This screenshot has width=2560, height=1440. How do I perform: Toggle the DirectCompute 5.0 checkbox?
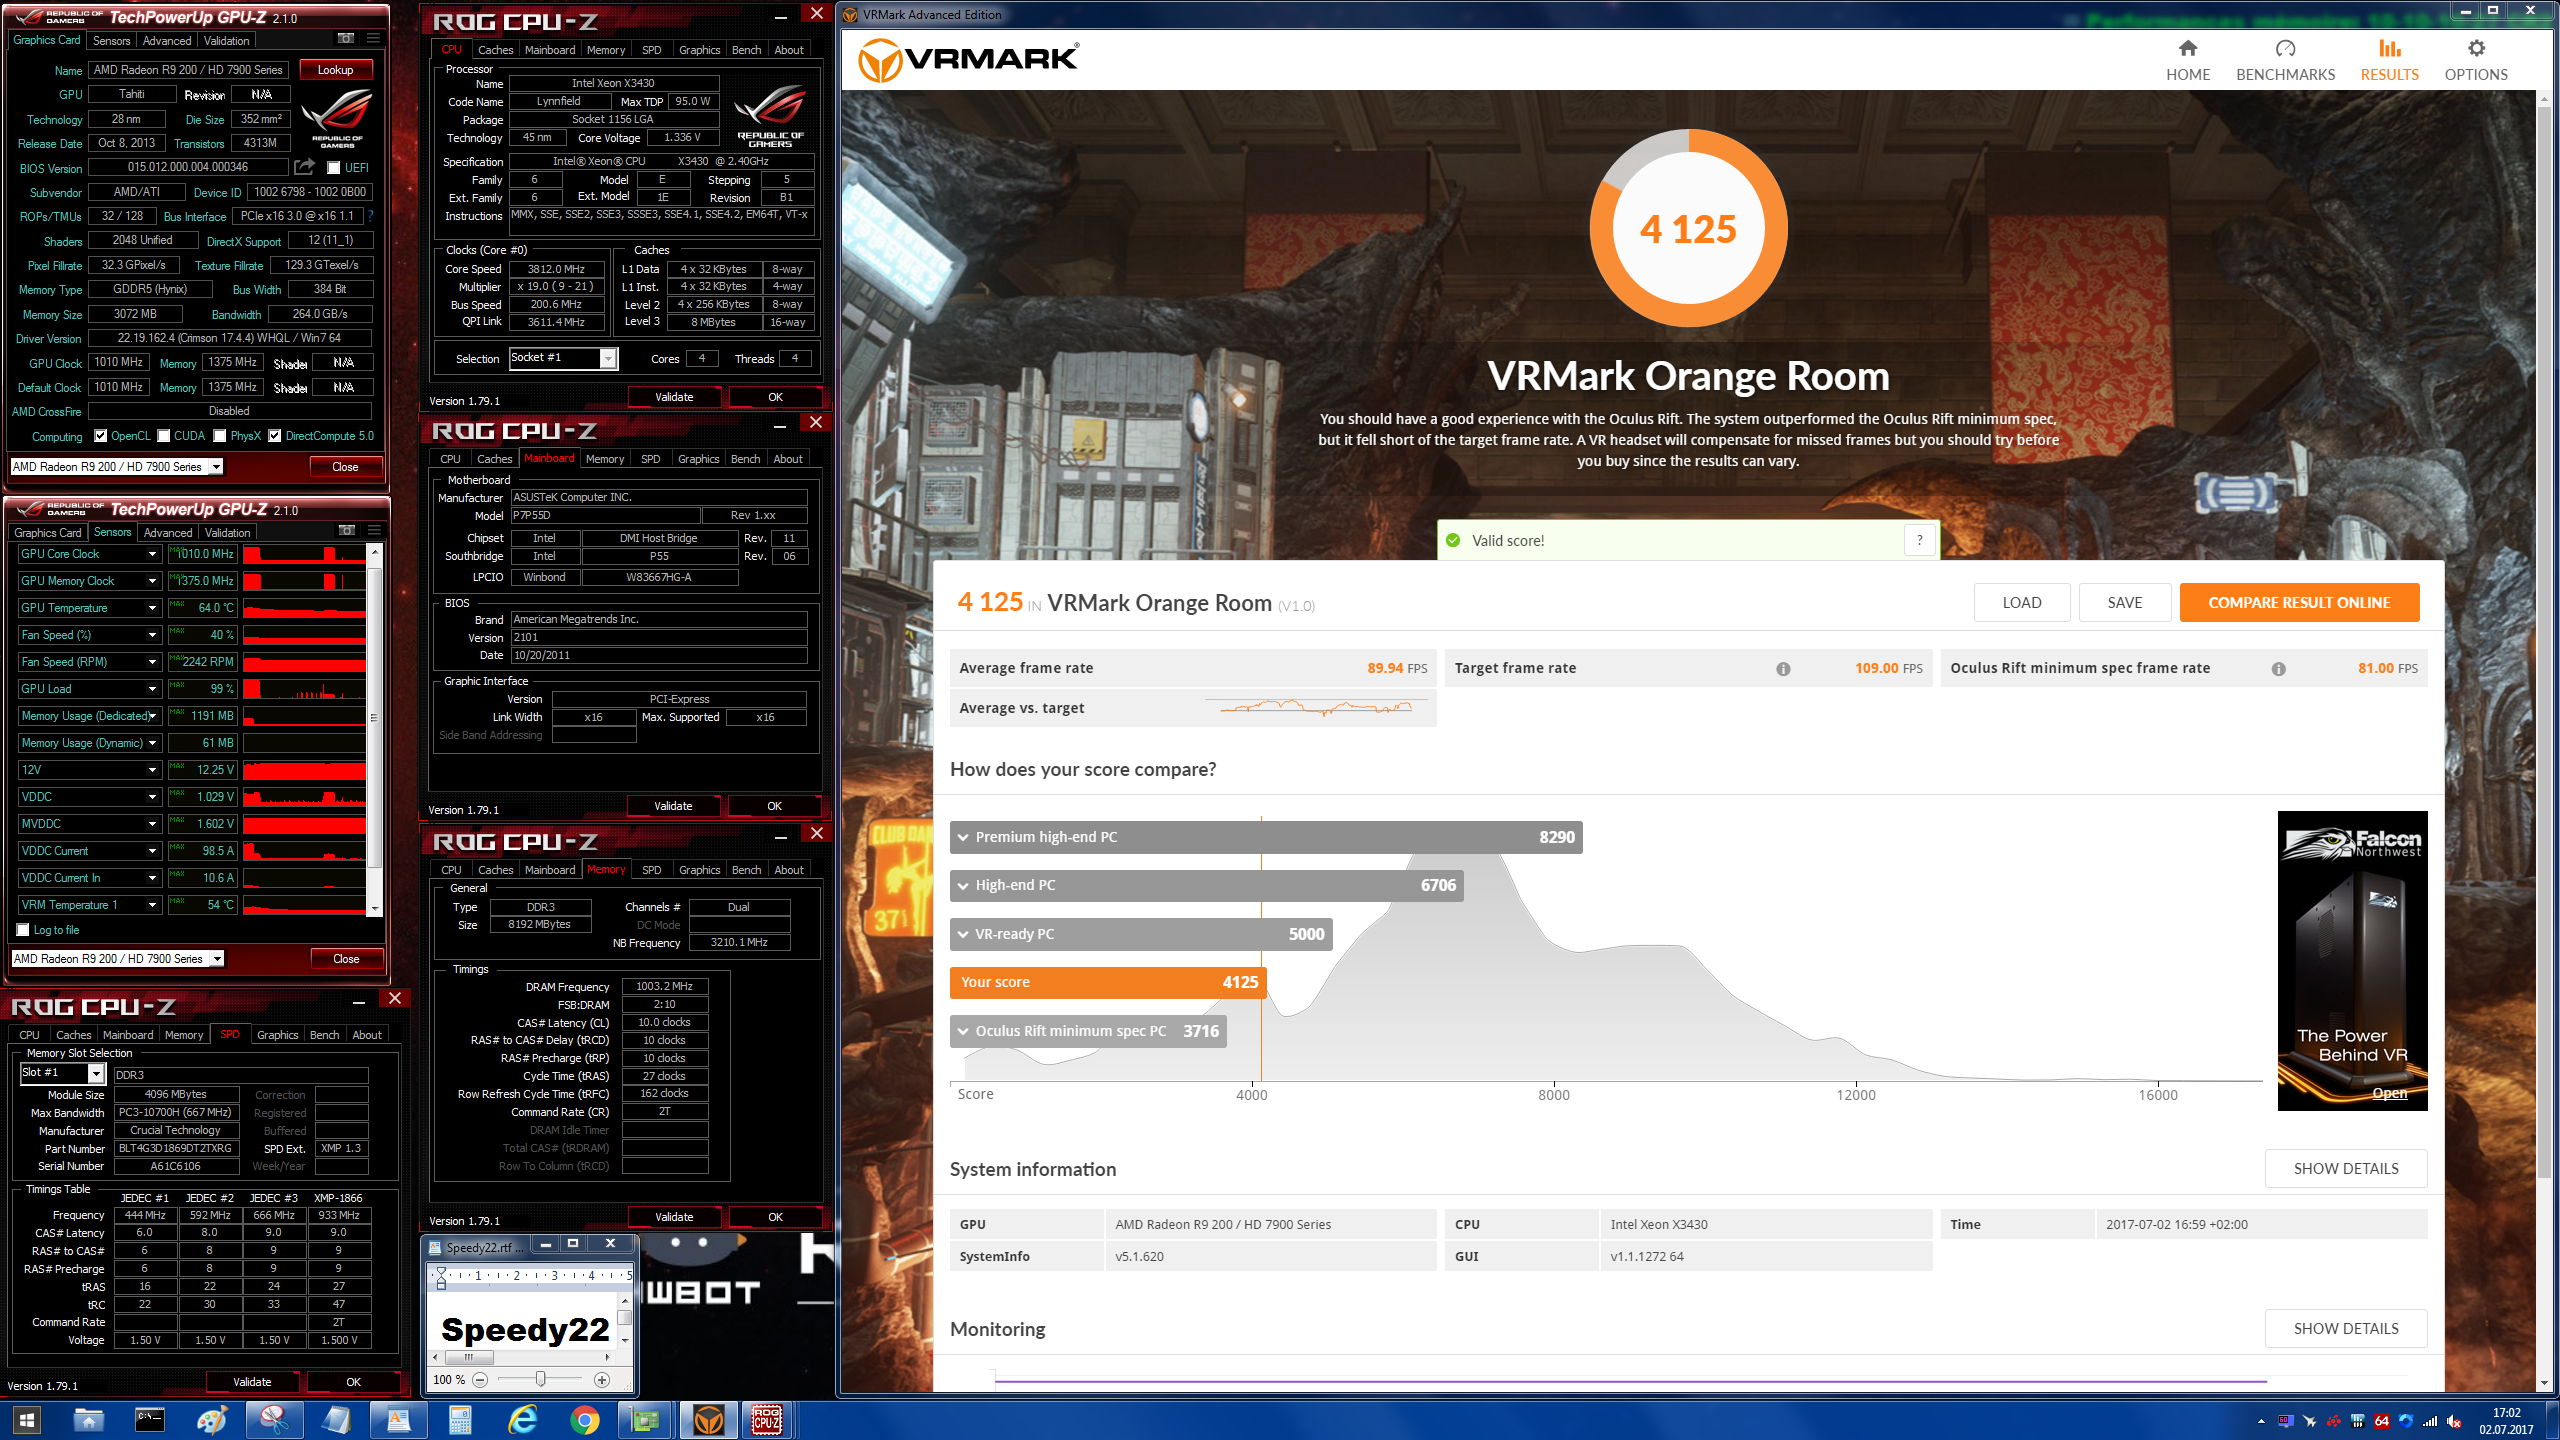click(274, 436)
